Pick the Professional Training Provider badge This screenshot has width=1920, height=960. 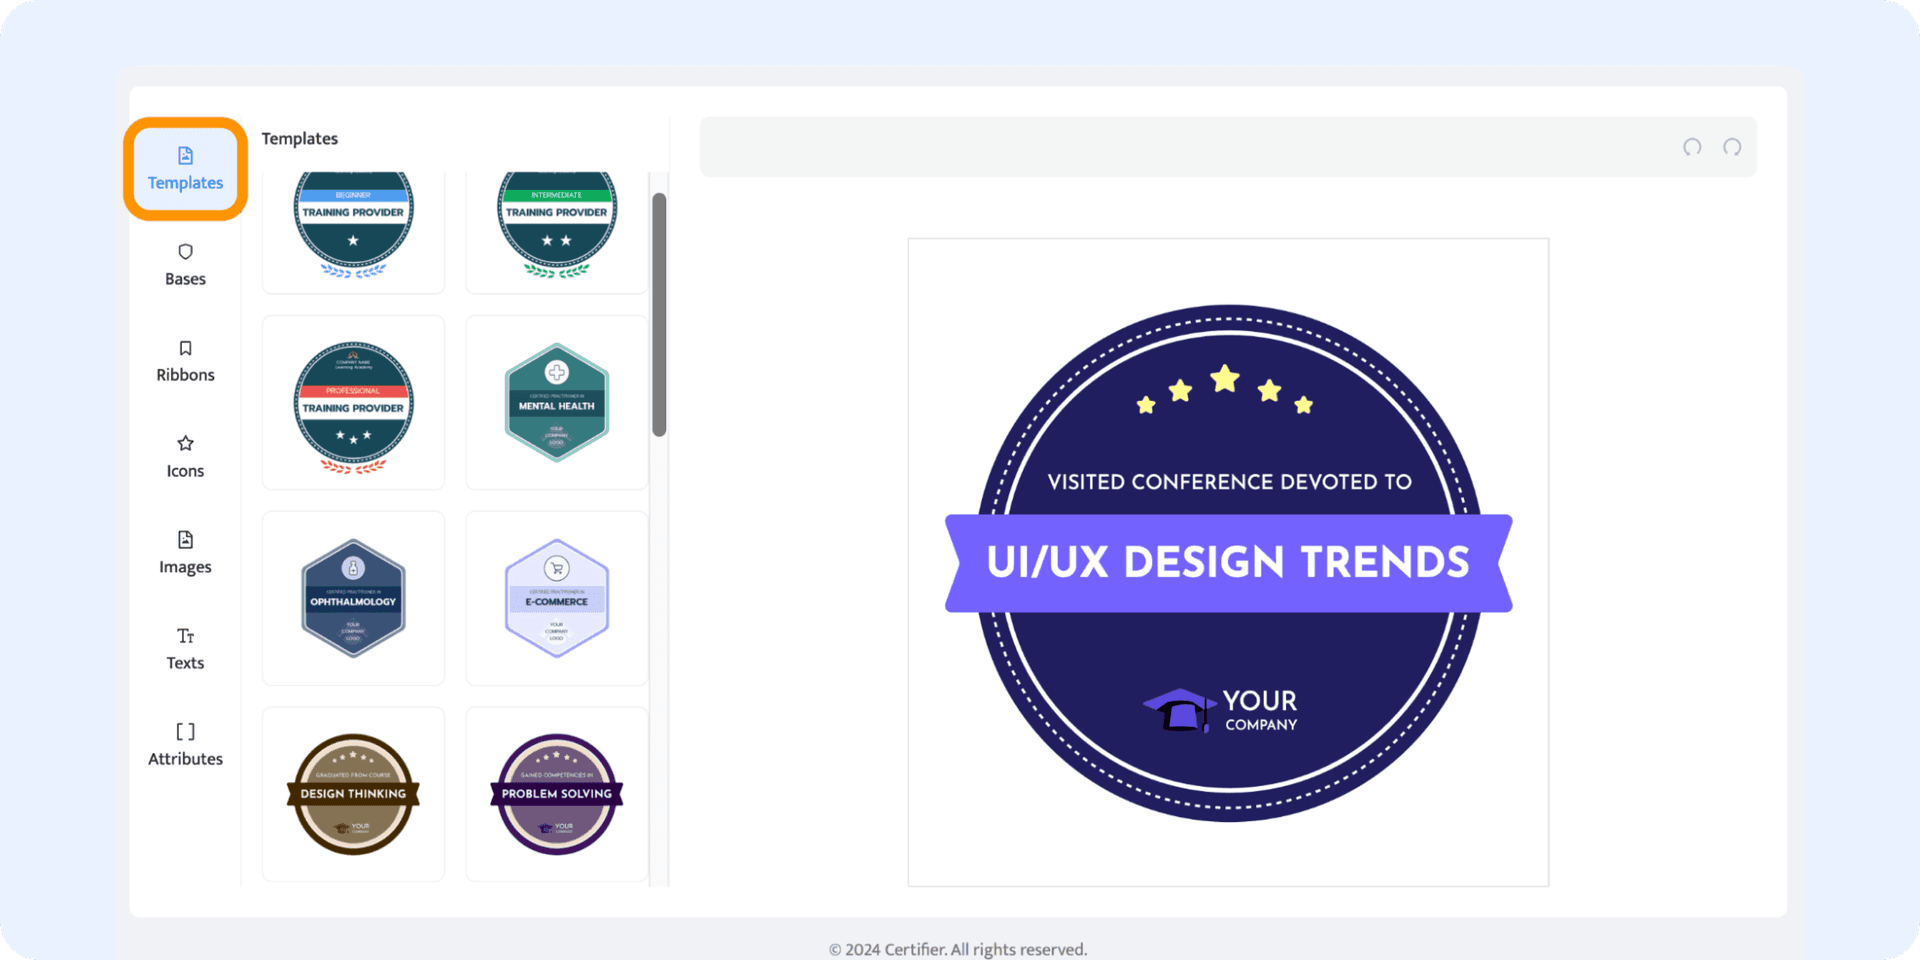click(x=353, y=403)
